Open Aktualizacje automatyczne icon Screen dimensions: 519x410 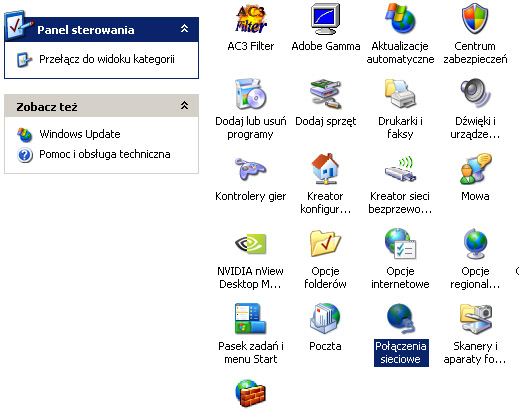click(400, 19)
